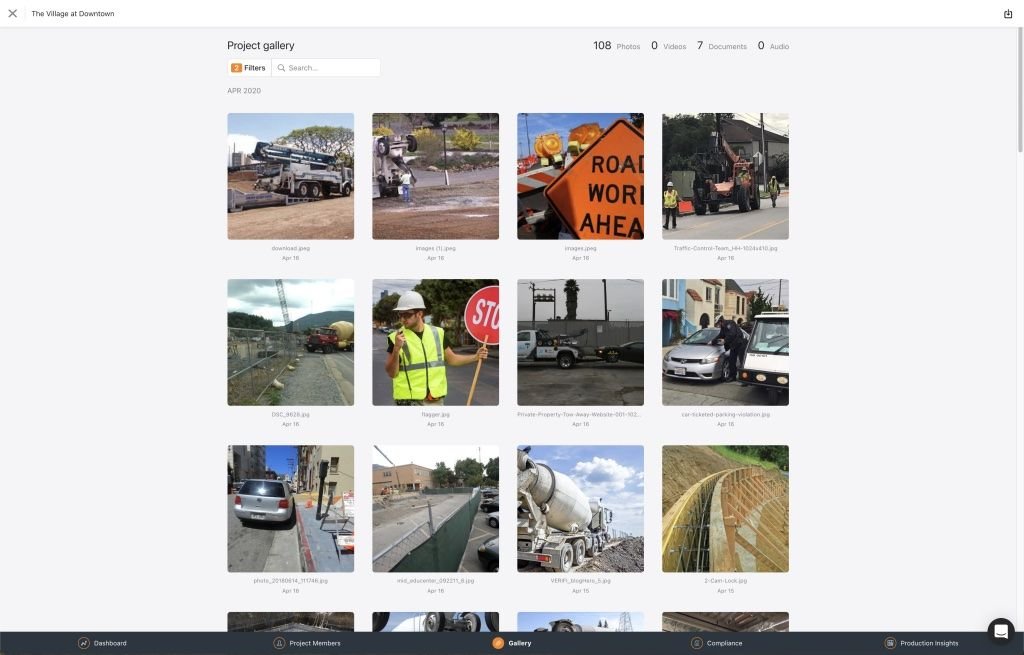Viewport: 1024px width, 655px height.
Task: Click the APR 2020 section heading
Action: [244, 91]
